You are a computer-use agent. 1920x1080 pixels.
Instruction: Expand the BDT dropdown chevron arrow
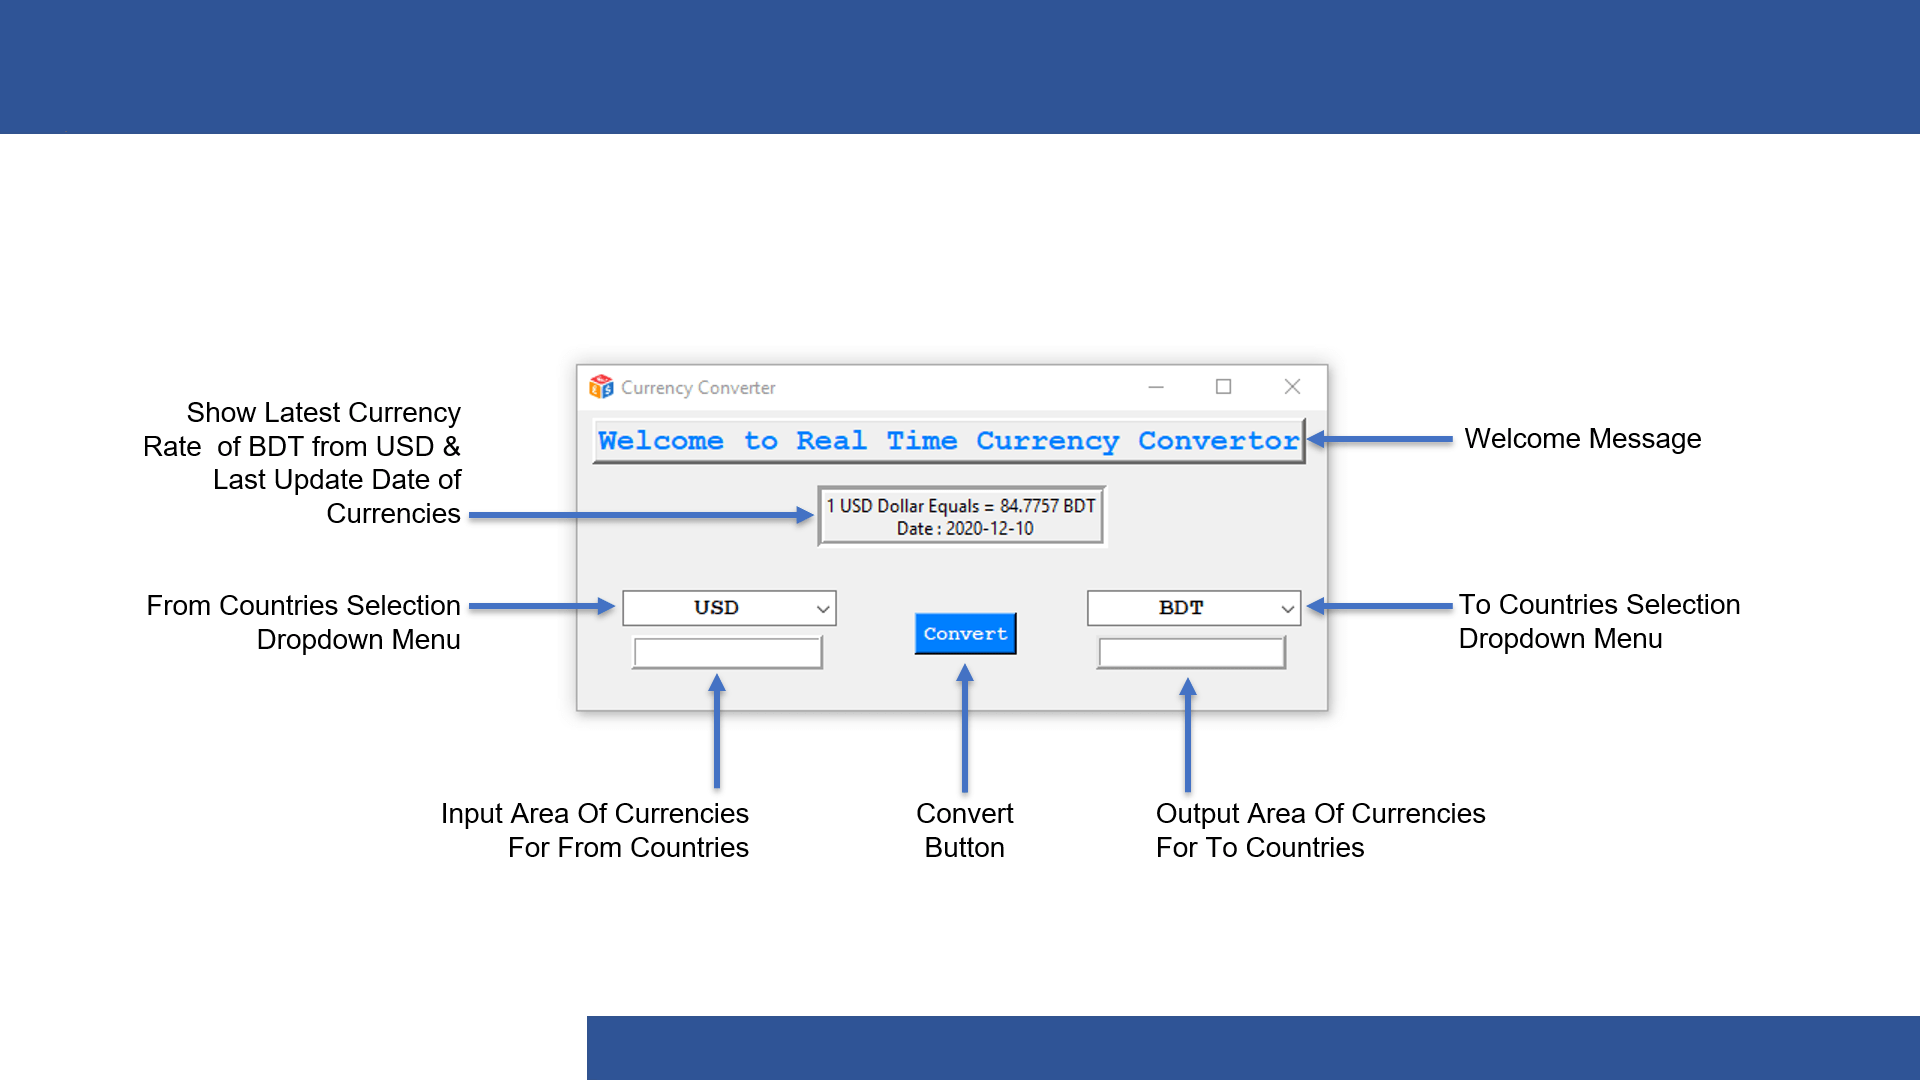click(x=1287, y=608)
